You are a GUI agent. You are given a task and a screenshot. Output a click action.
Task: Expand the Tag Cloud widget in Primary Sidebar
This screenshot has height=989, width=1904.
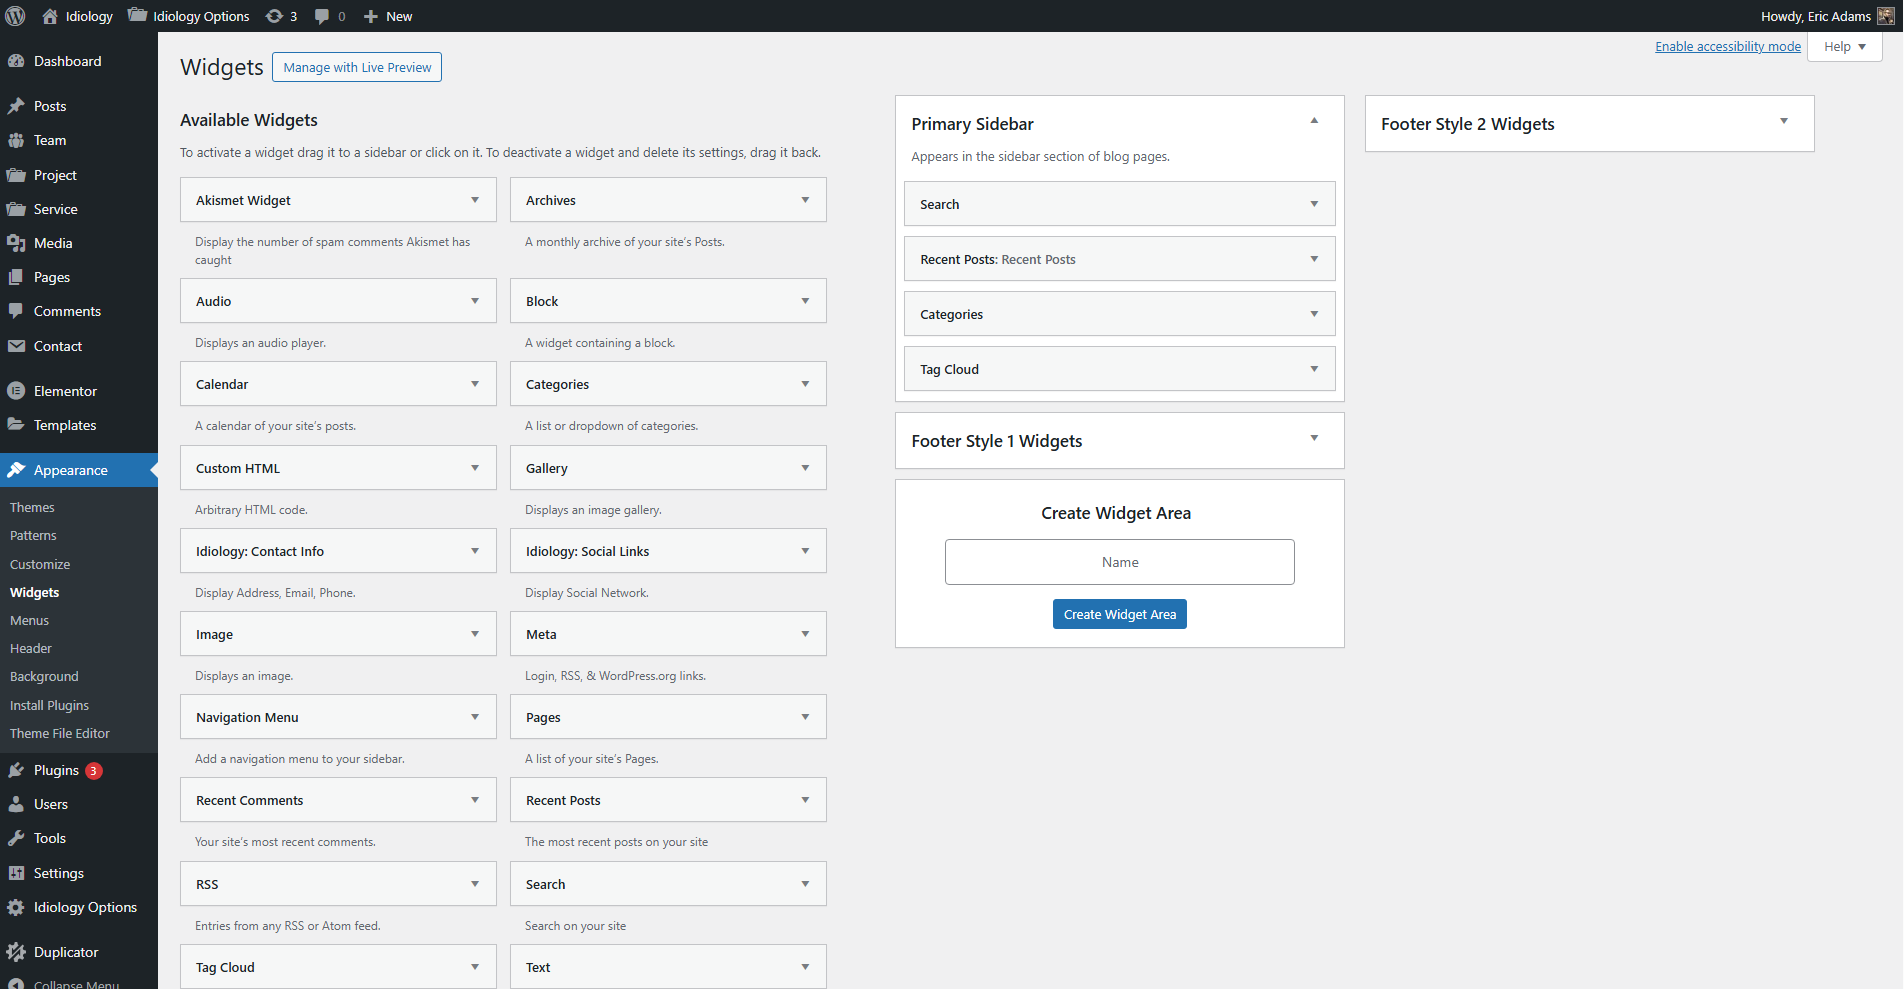tap(1314, 369)
